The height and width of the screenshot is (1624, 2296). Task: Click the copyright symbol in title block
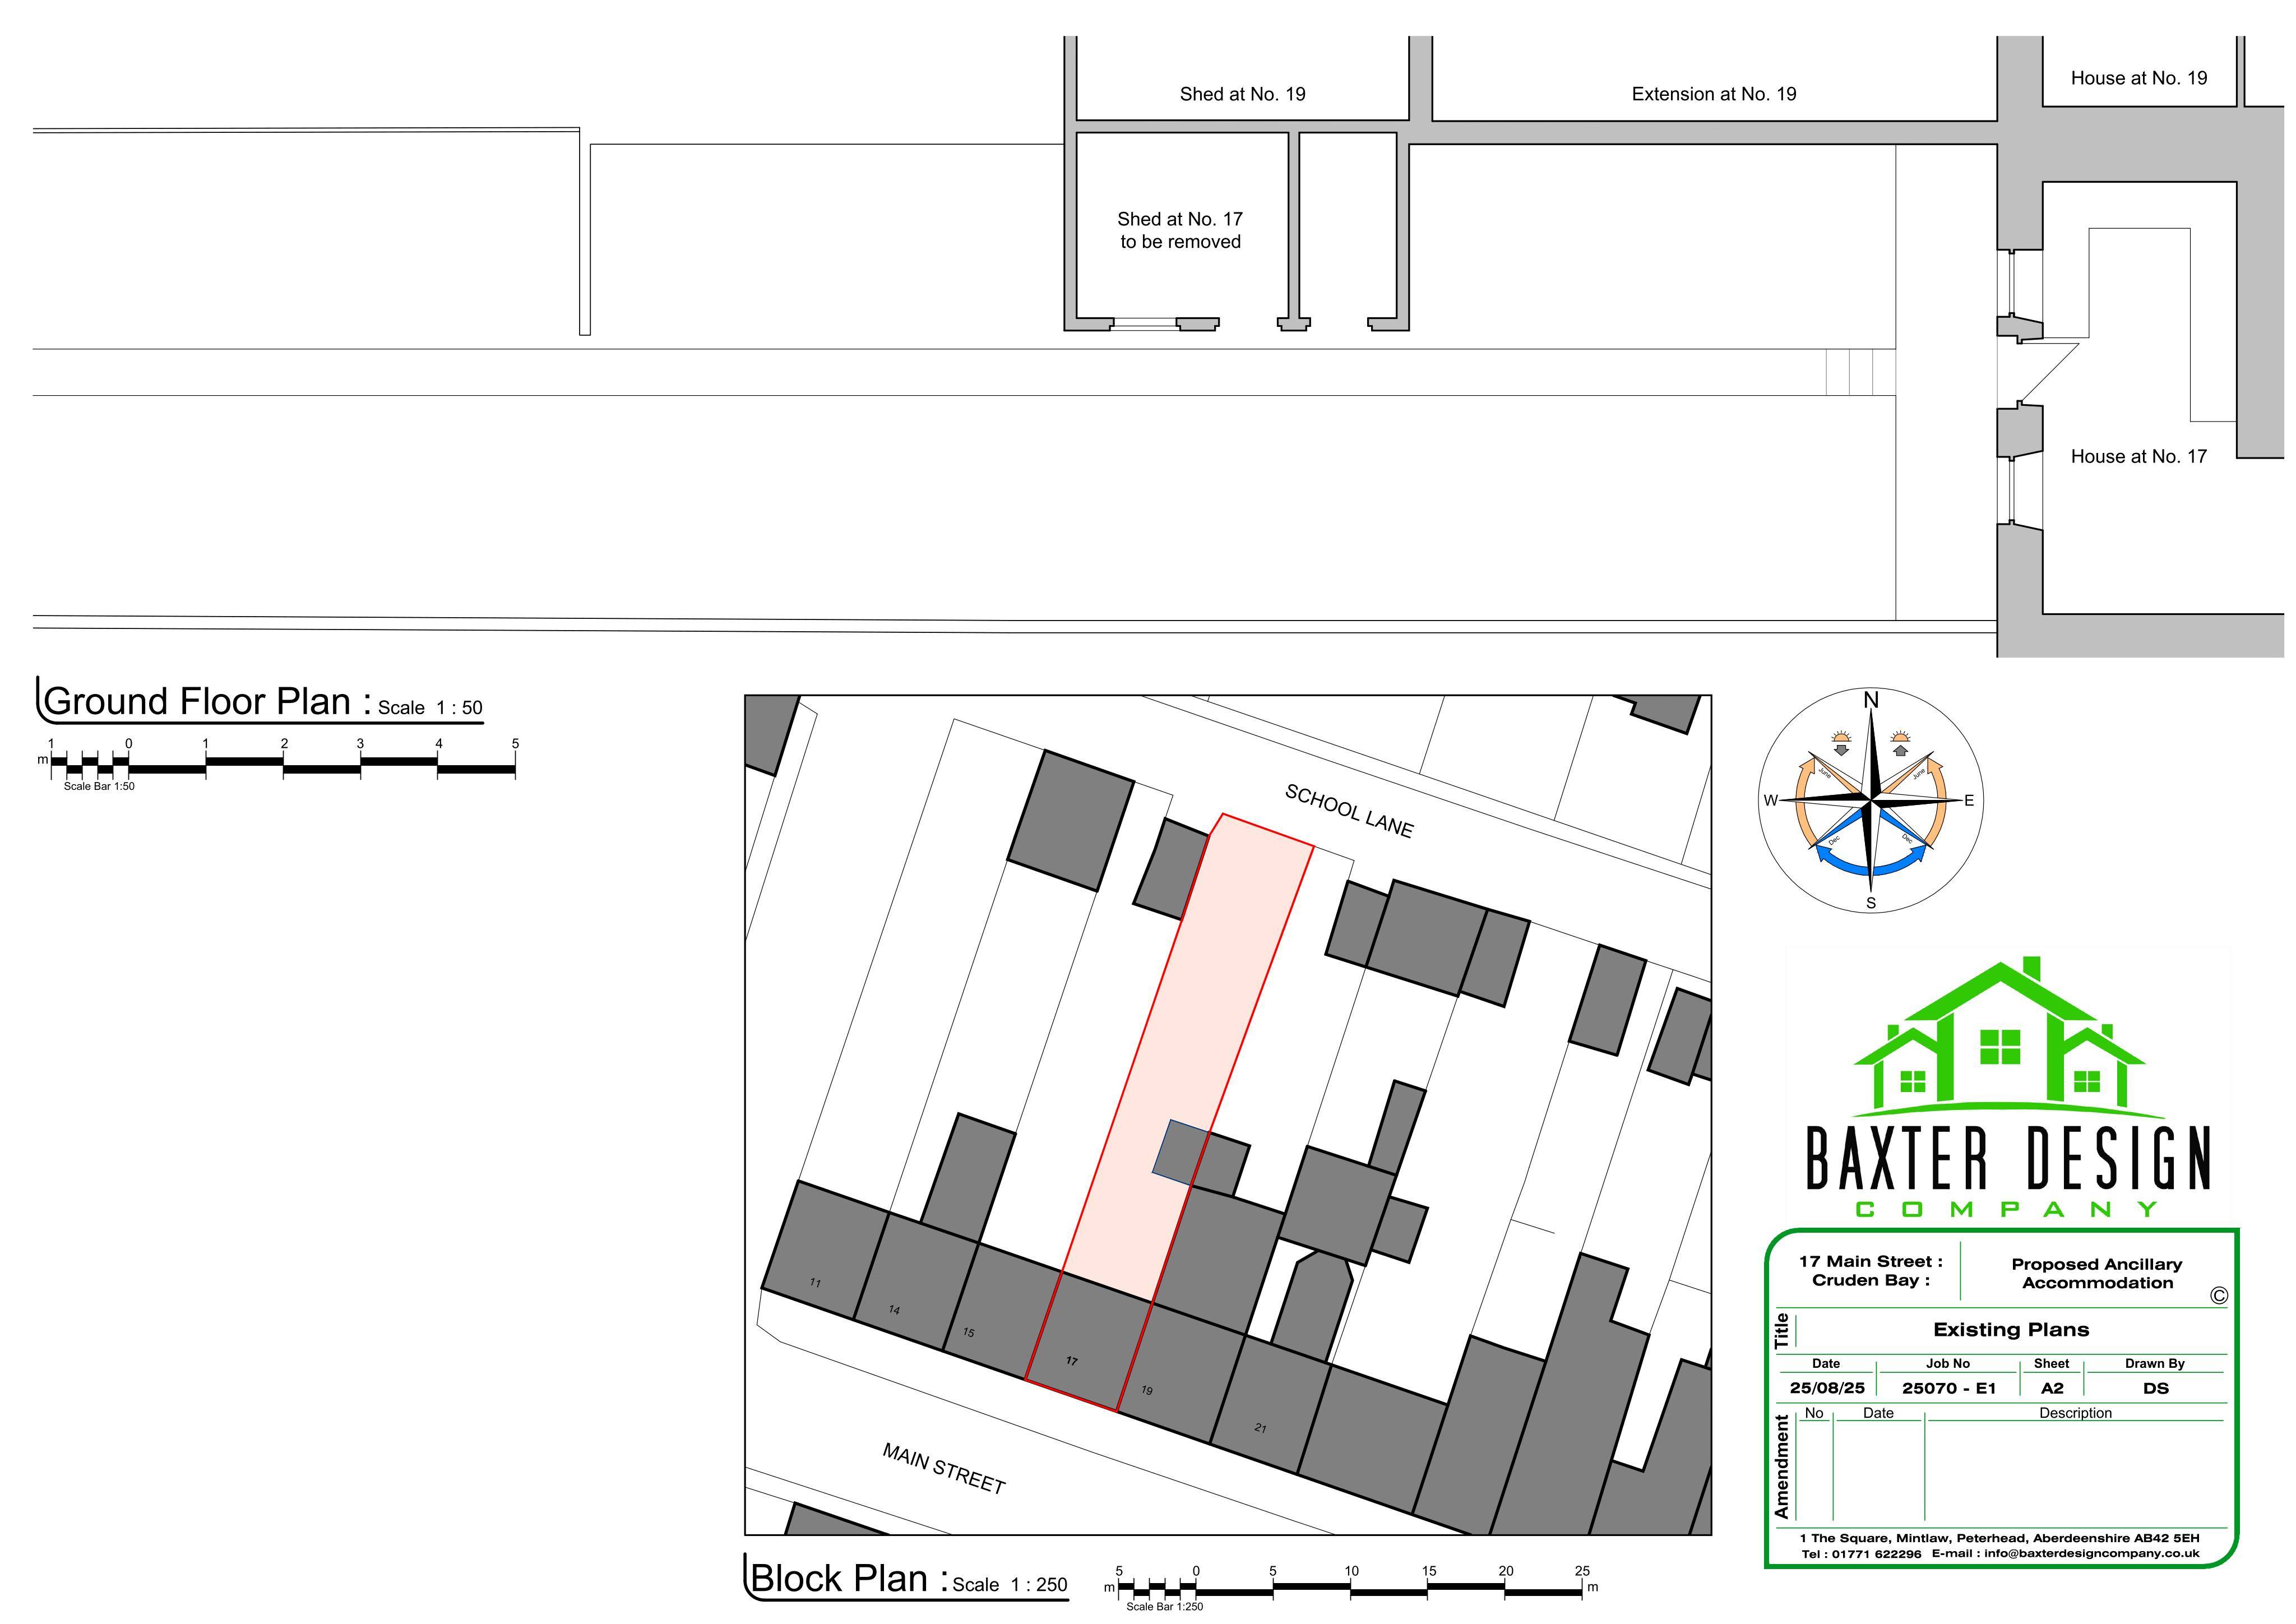tap(2219, 1296)
